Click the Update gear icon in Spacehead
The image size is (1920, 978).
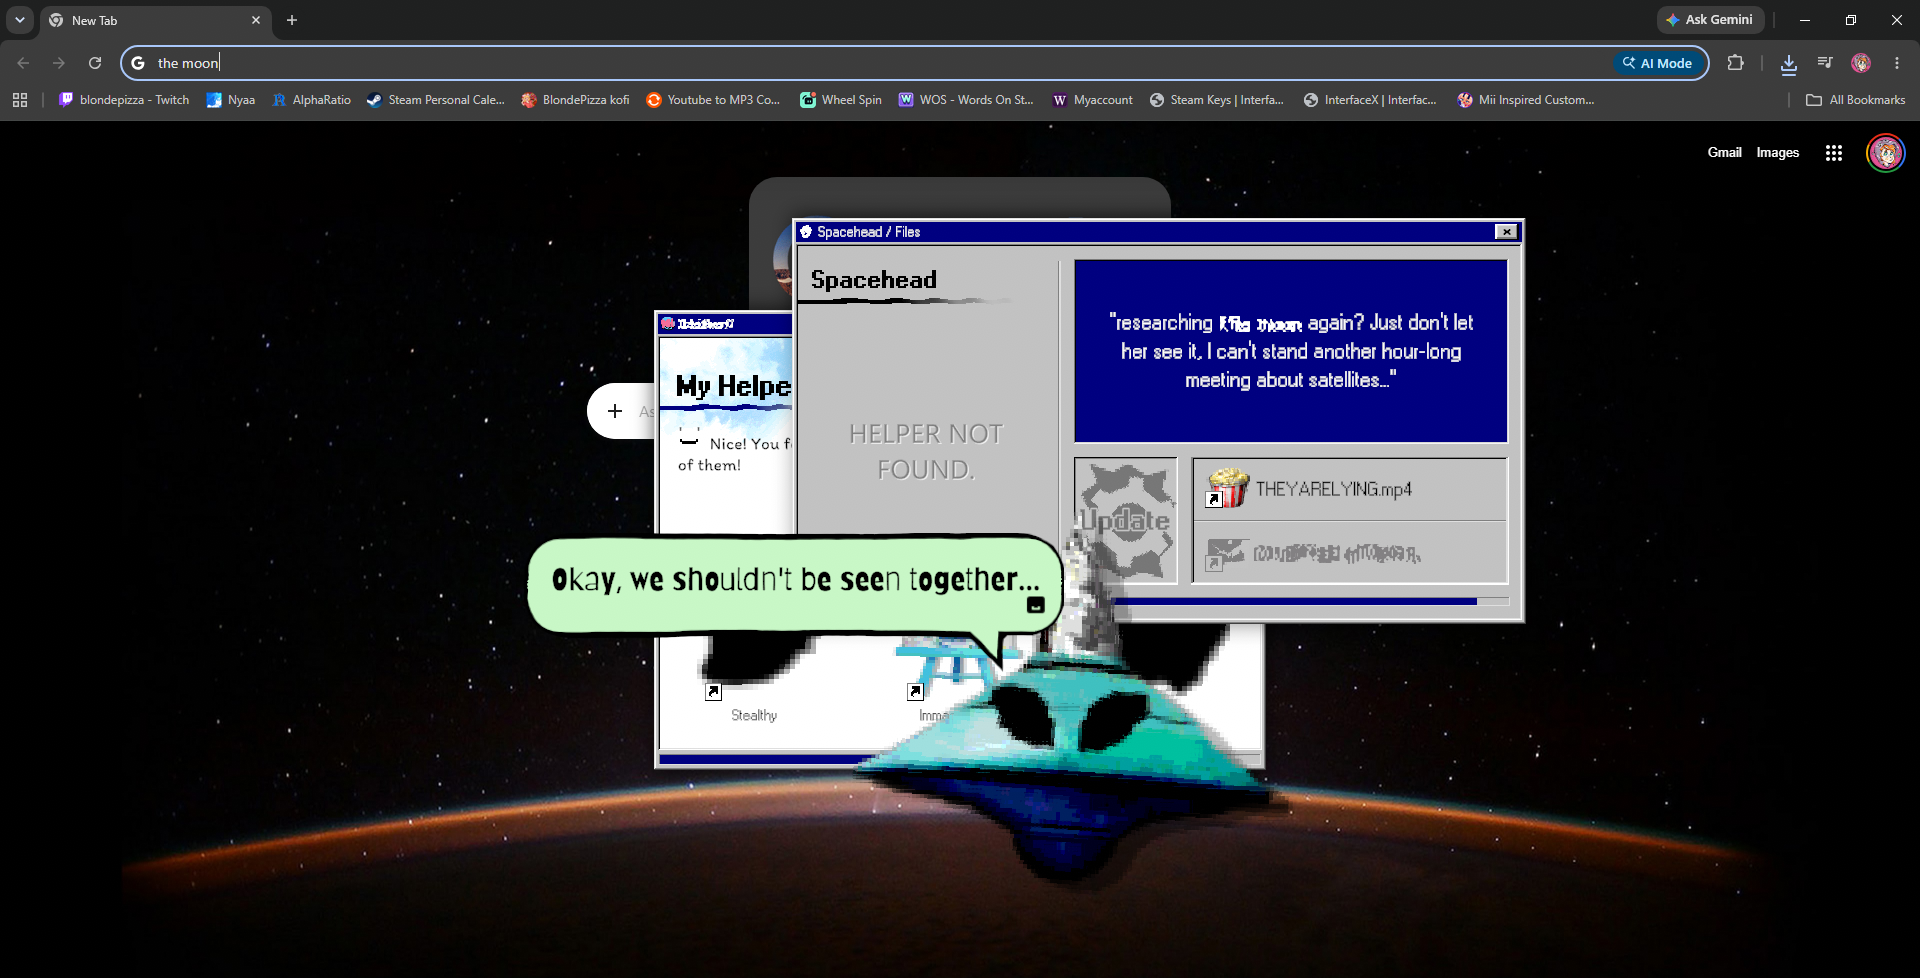tap(1126, 520)
